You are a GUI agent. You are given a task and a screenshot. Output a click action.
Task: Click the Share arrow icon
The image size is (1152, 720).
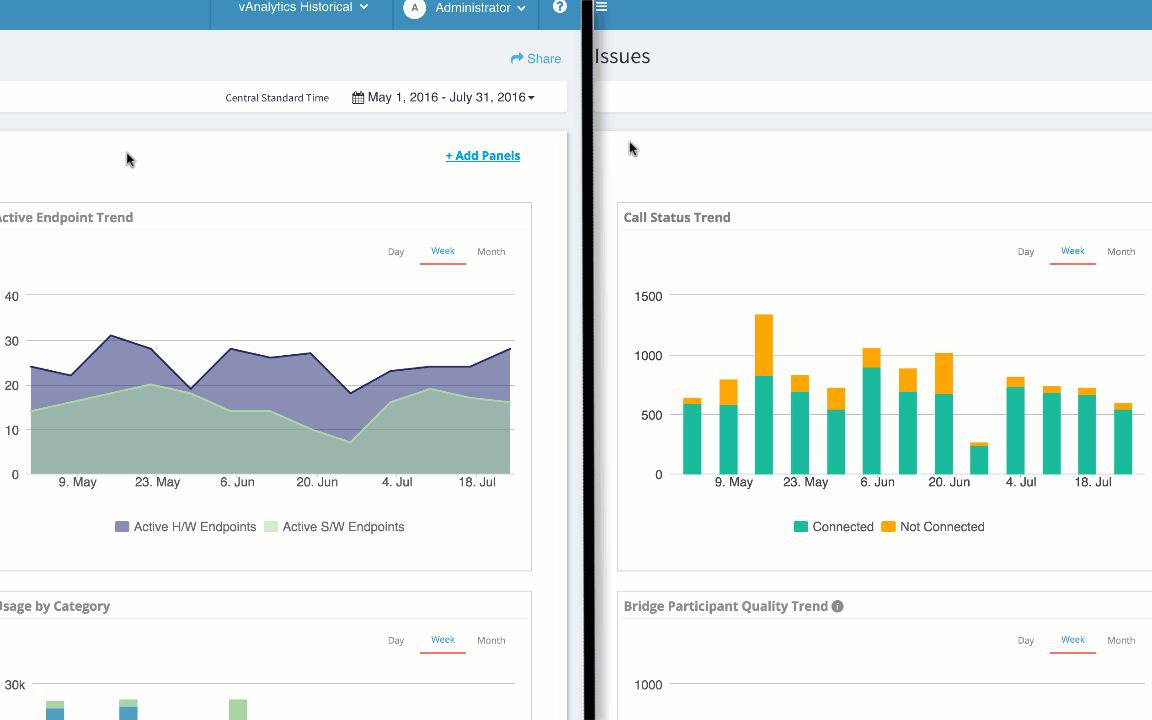(x=517, y=58)
